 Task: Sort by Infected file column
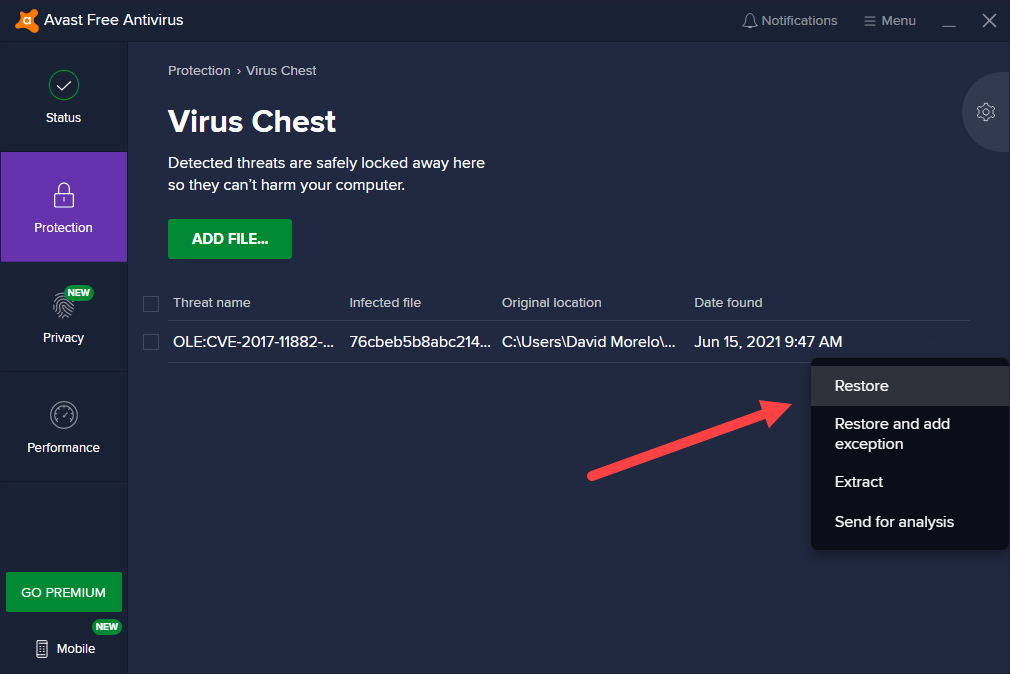pos(385,303)
